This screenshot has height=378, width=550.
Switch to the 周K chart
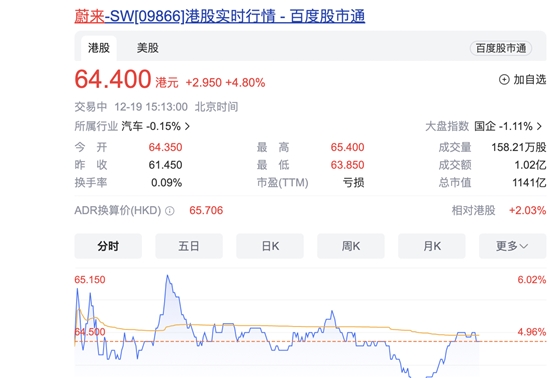pos(351,246)
